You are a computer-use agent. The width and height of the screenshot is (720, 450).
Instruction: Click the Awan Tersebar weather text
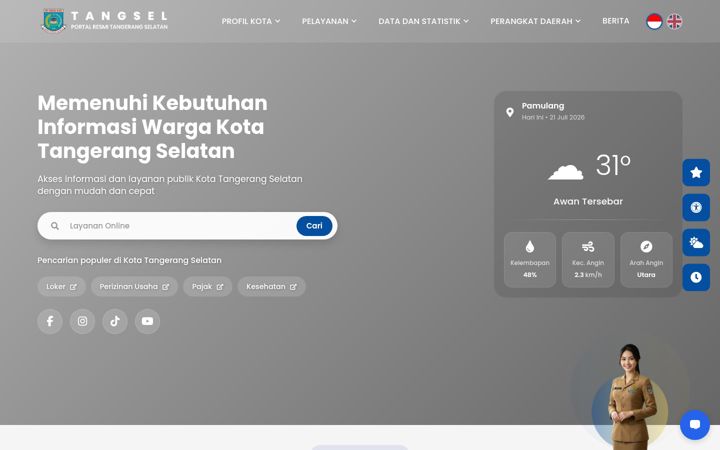588,202
